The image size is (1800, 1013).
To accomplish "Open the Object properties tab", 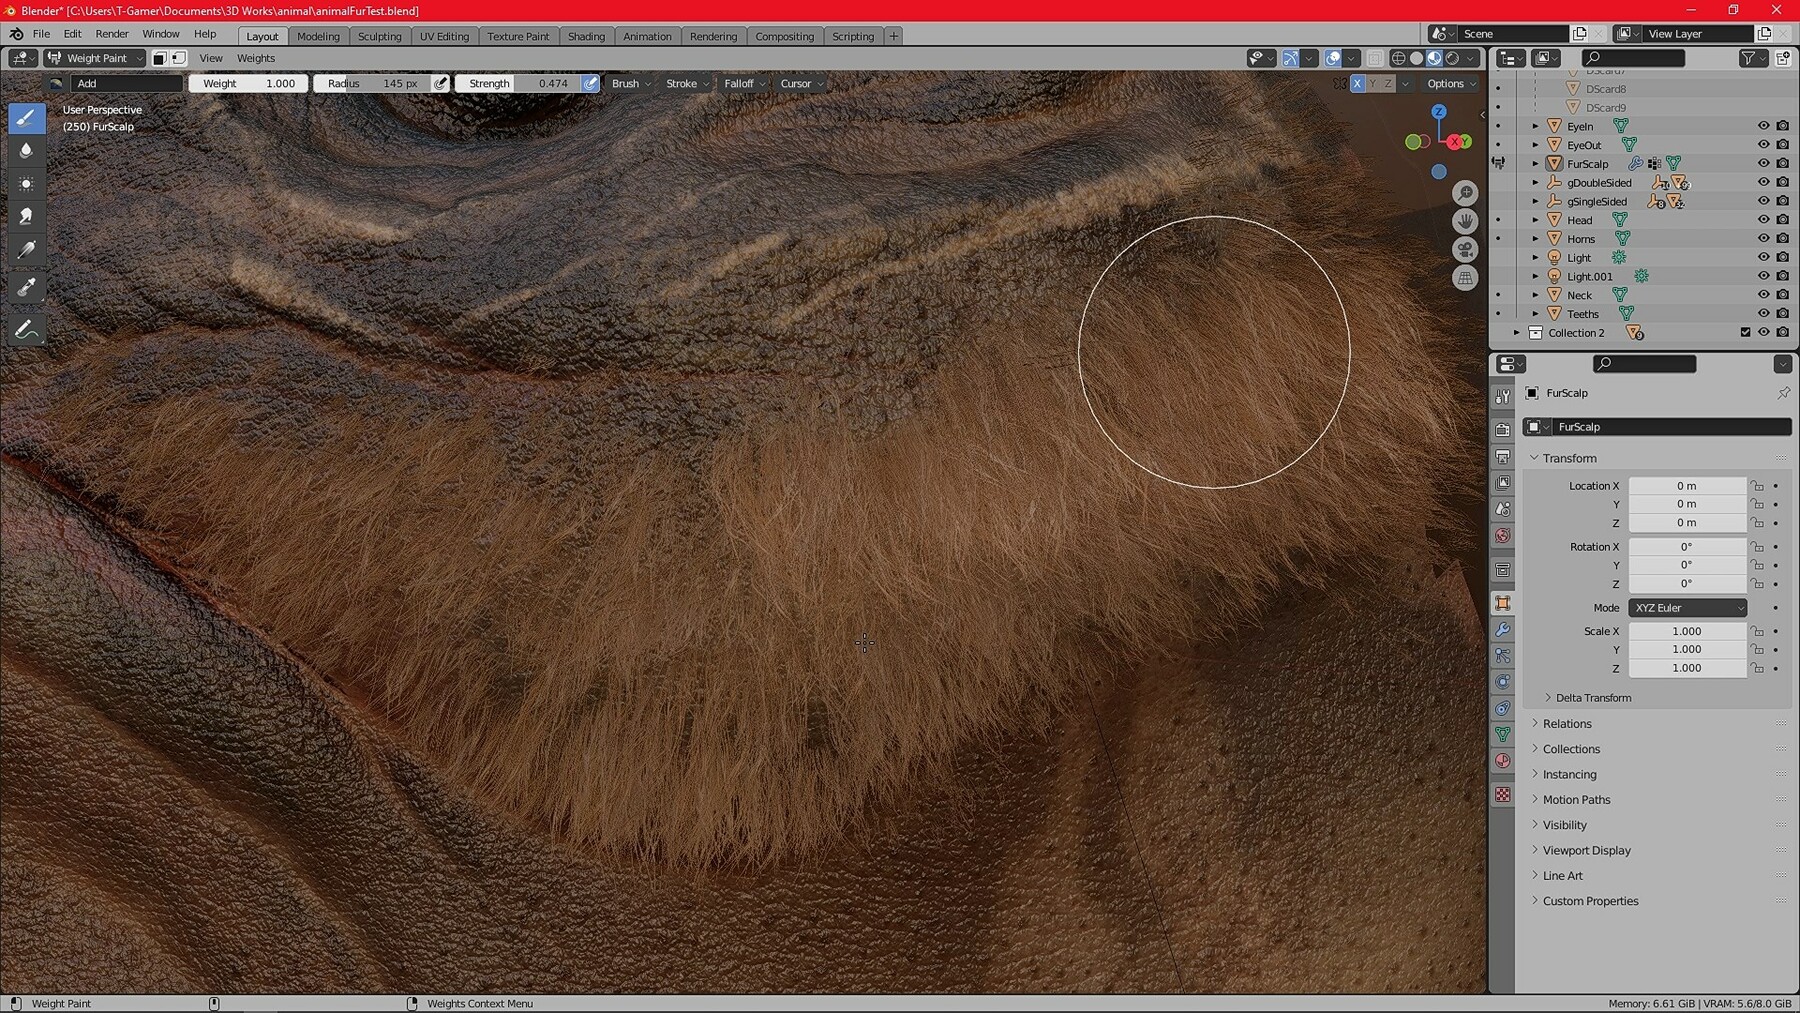I will [1503, 603].
